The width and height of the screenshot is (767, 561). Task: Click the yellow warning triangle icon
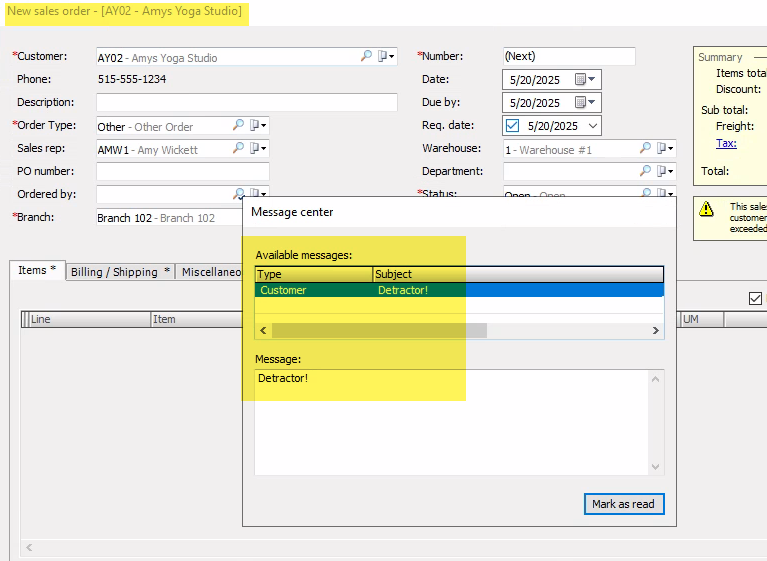pos(706,209)
